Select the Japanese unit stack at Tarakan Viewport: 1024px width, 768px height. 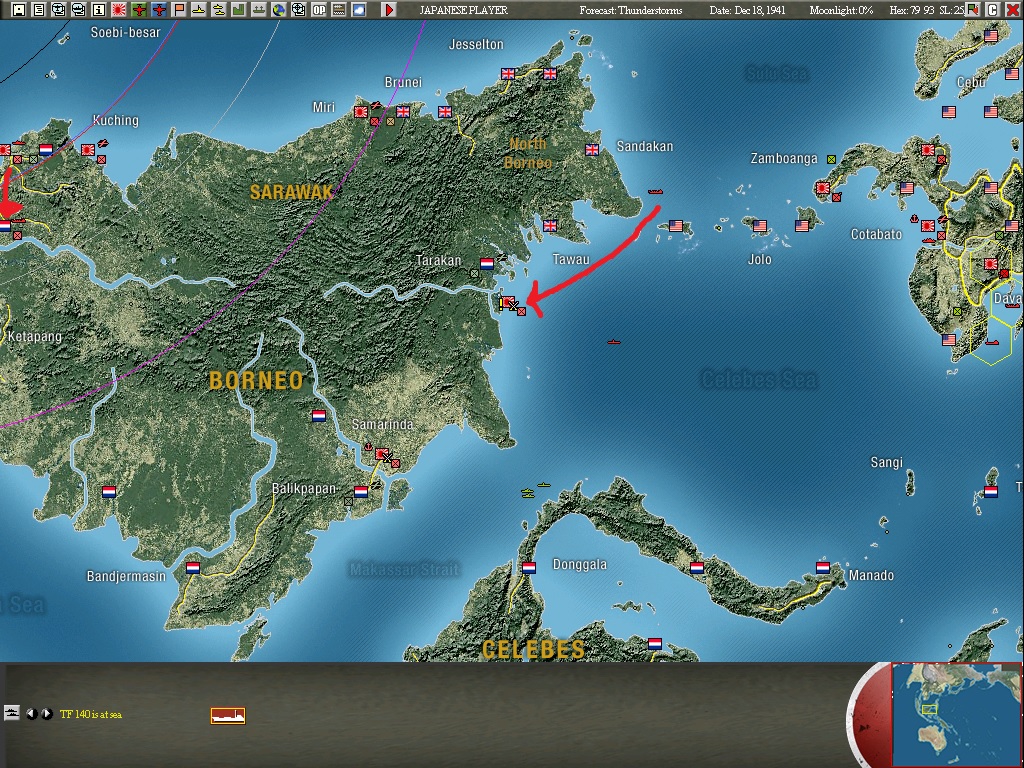point(508,302)
